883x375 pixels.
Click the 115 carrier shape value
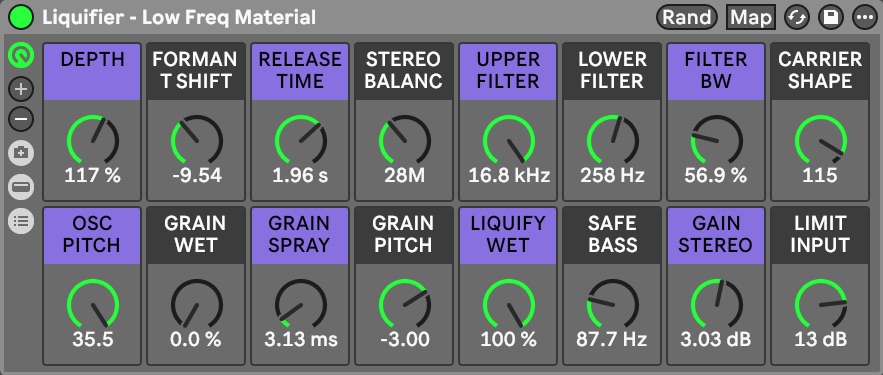pos(820,176)
